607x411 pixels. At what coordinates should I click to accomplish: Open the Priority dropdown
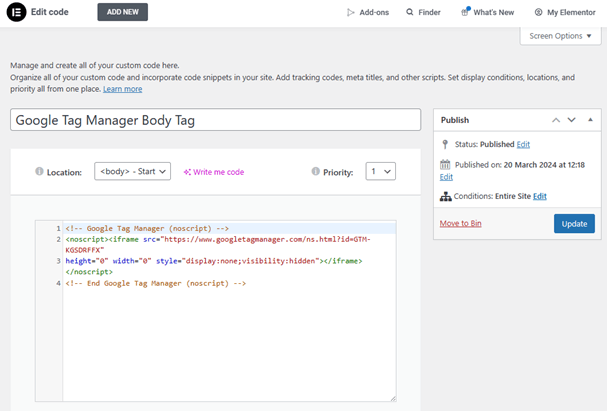pyautogui.click(x=381, y=171)
